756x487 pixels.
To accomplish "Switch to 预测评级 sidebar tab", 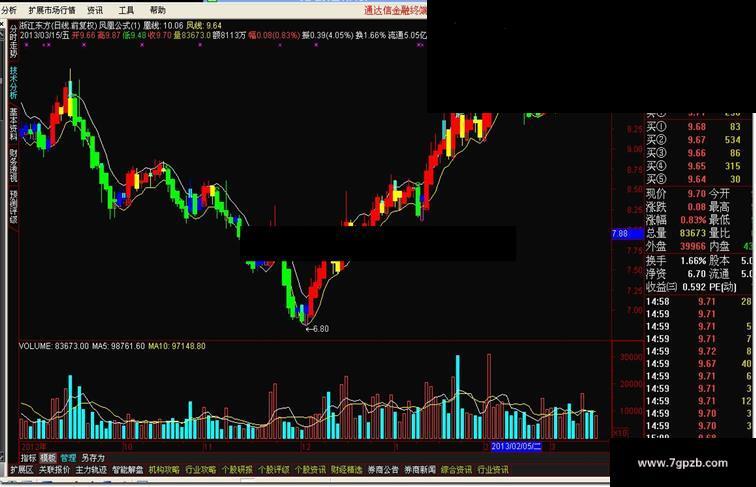I will (13, 207).
